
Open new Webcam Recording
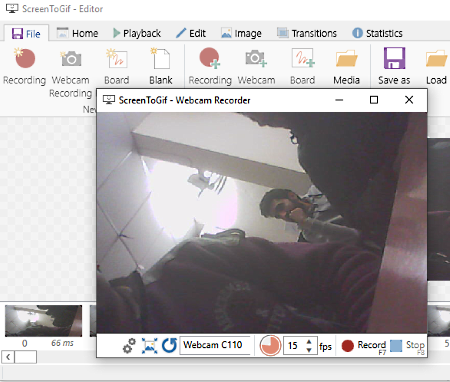[x=70, y=73]
